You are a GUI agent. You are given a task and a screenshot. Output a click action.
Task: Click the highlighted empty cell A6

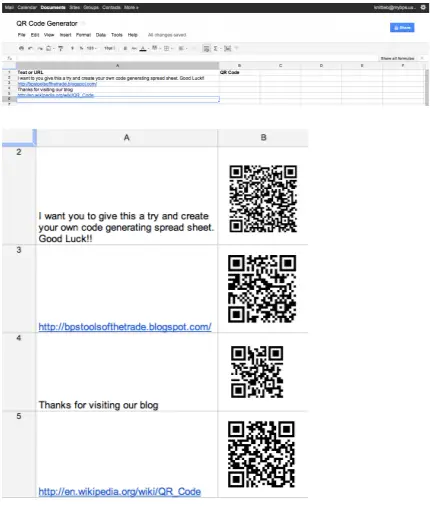tap(118, 99)
